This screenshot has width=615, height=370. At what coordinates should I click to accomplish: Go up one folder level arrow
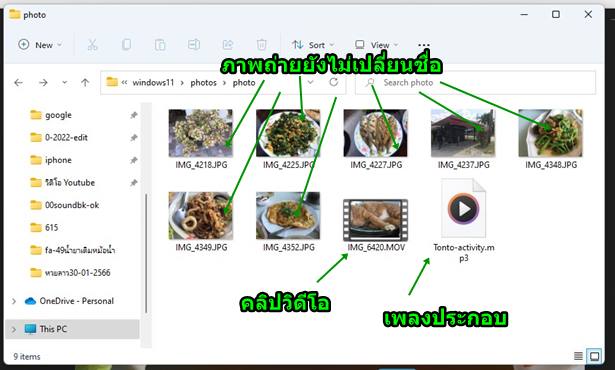[85, 82]
